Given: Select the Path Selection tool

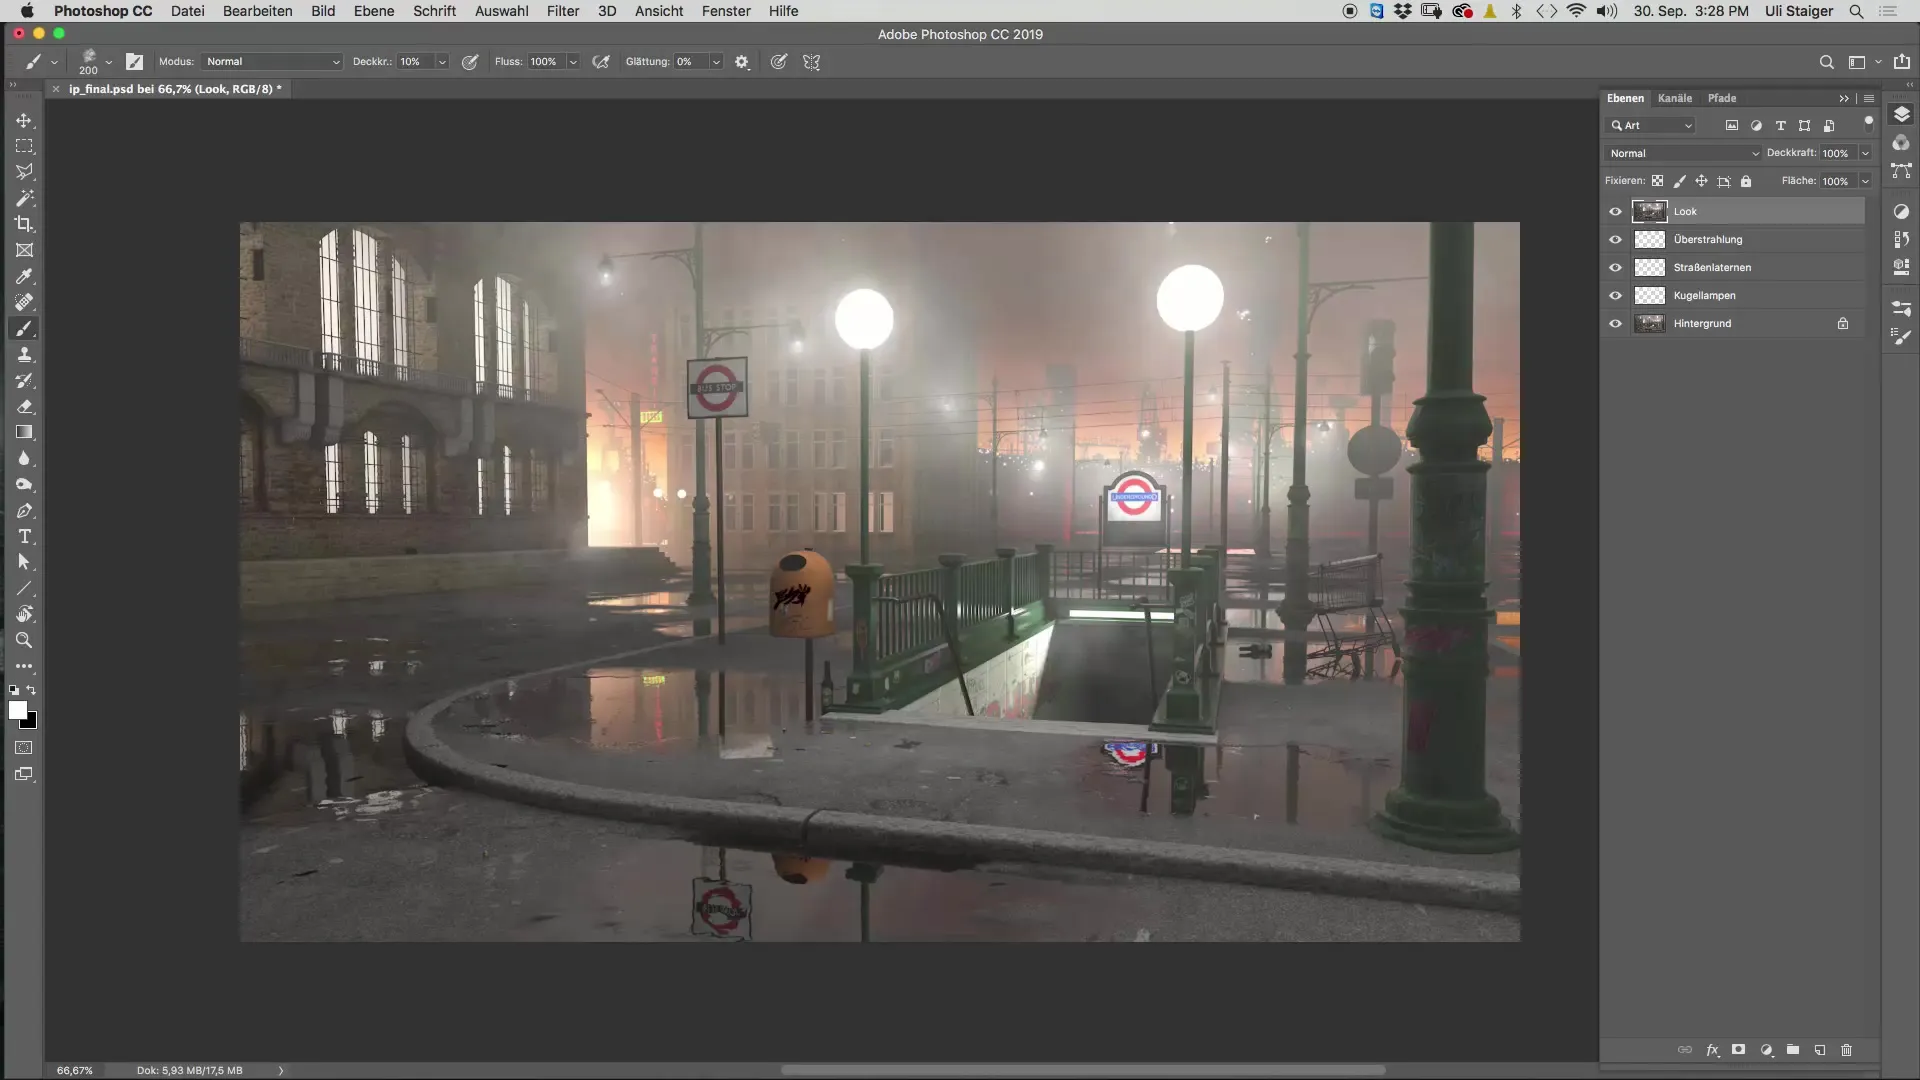Looking at the screenshot, I should [24, 562].
